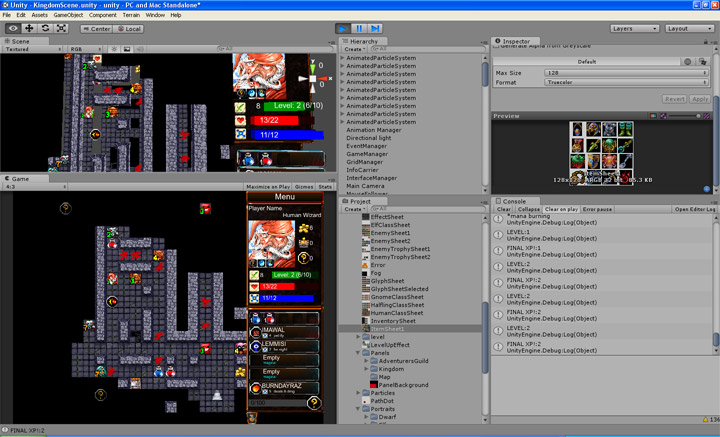The image size is (720, 437).
Task: Toggle Maximize on Play
Action: click(x=268, y=187)
